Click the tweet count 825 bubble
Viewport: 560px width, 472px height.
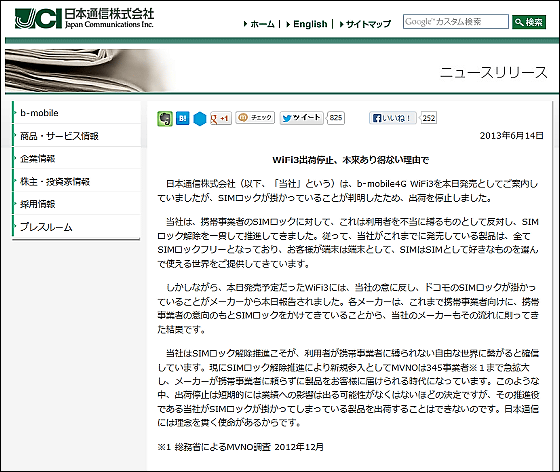point(336,118)
